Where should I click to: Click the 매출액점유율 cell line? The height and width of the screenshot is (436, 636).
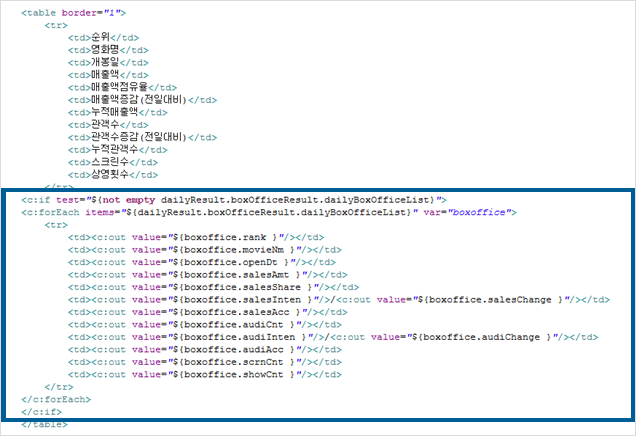point(122,88)
